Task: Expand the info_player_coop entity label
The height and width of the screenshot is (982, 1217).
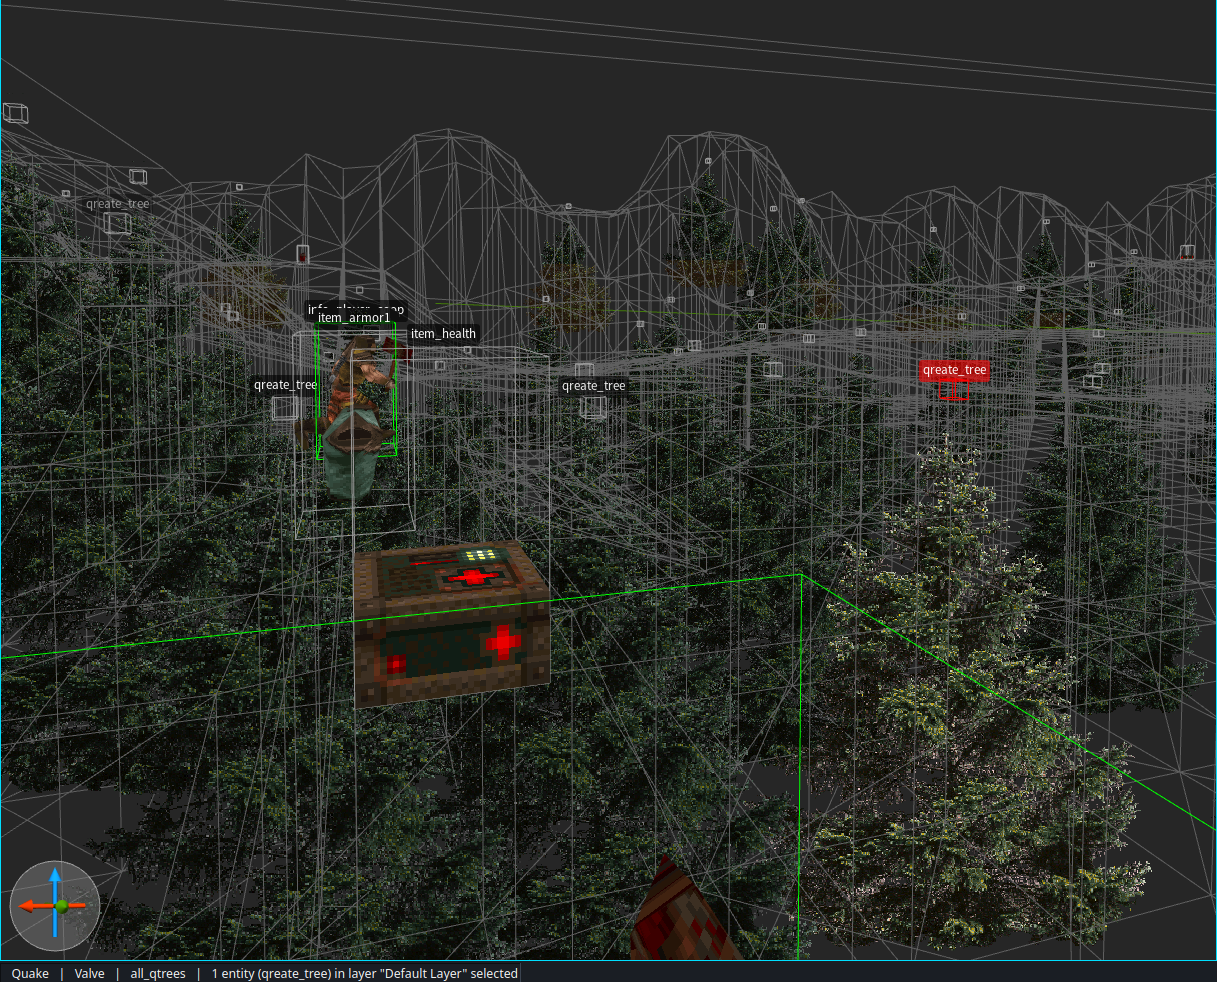Action: [x=356, y=308]
